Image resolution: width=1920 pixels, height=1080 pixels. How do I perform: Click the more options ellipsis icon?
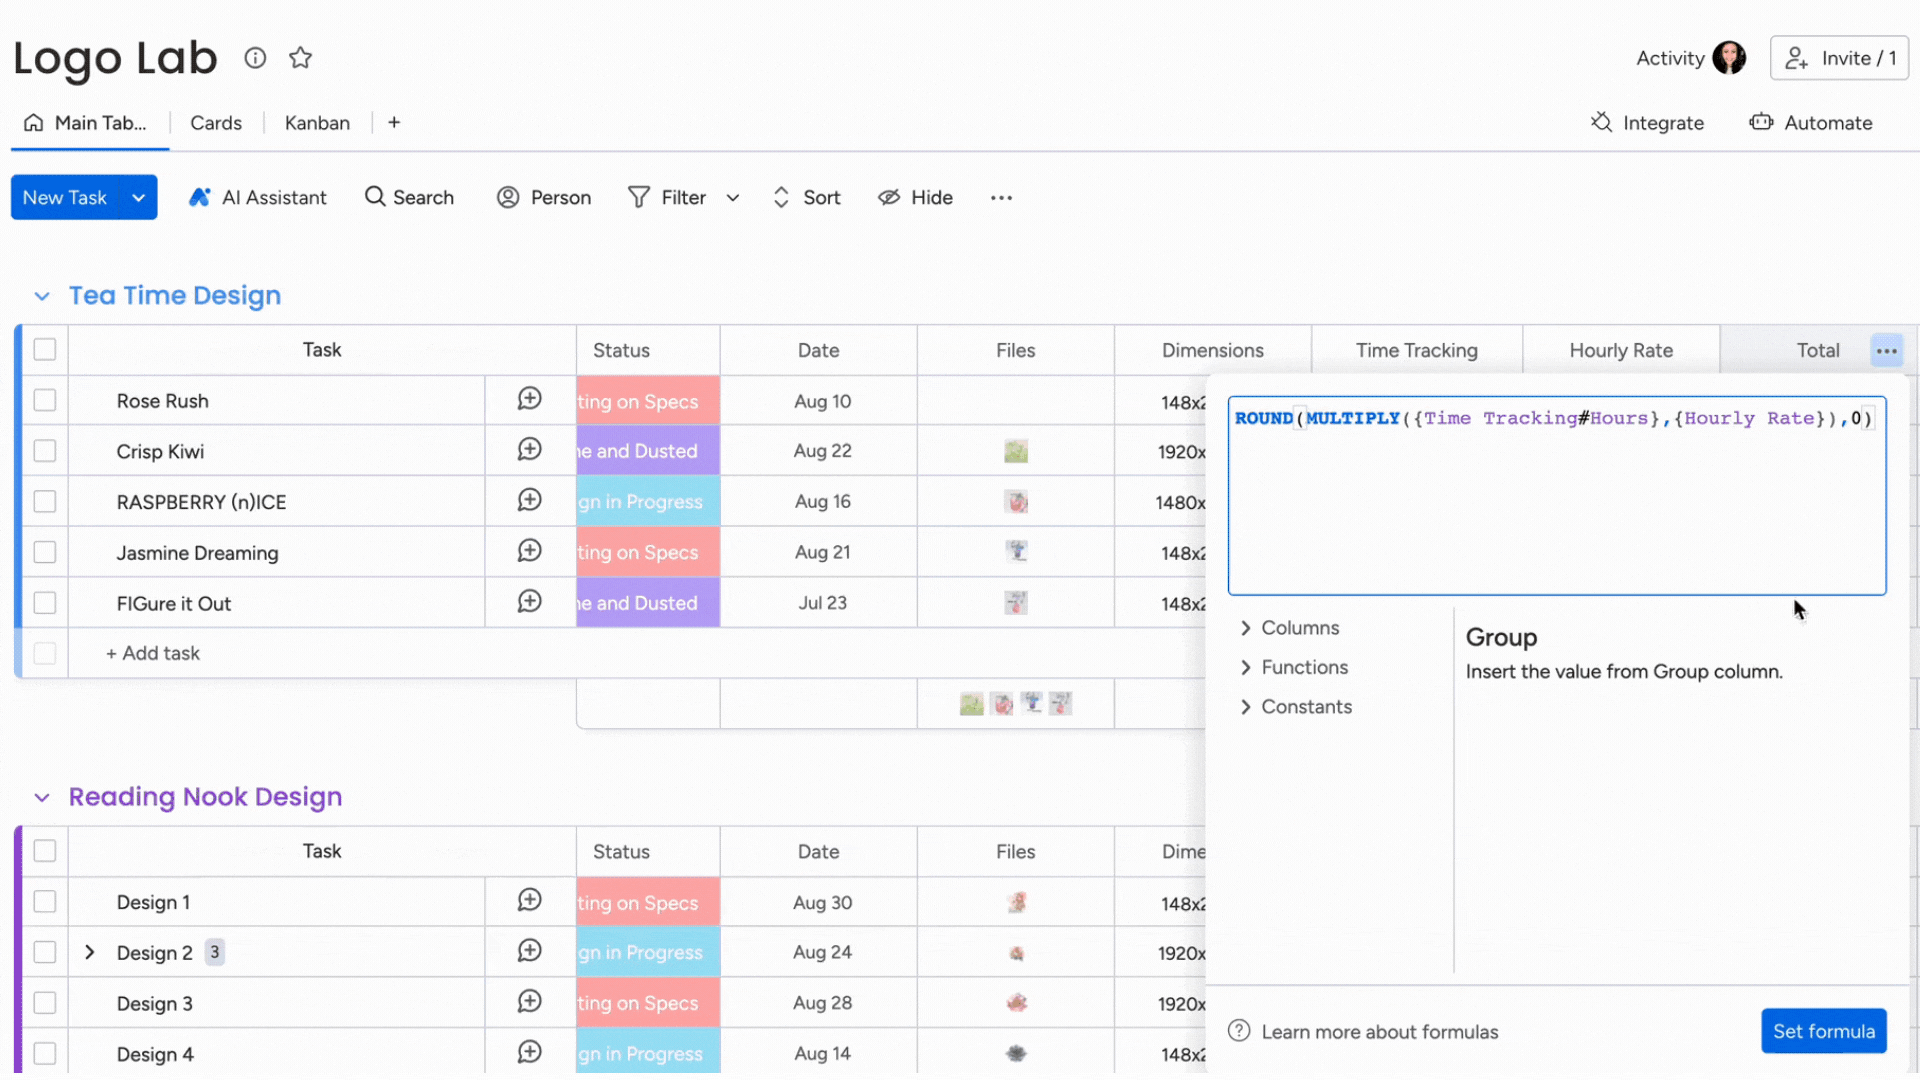click(x=1888, y=351)
